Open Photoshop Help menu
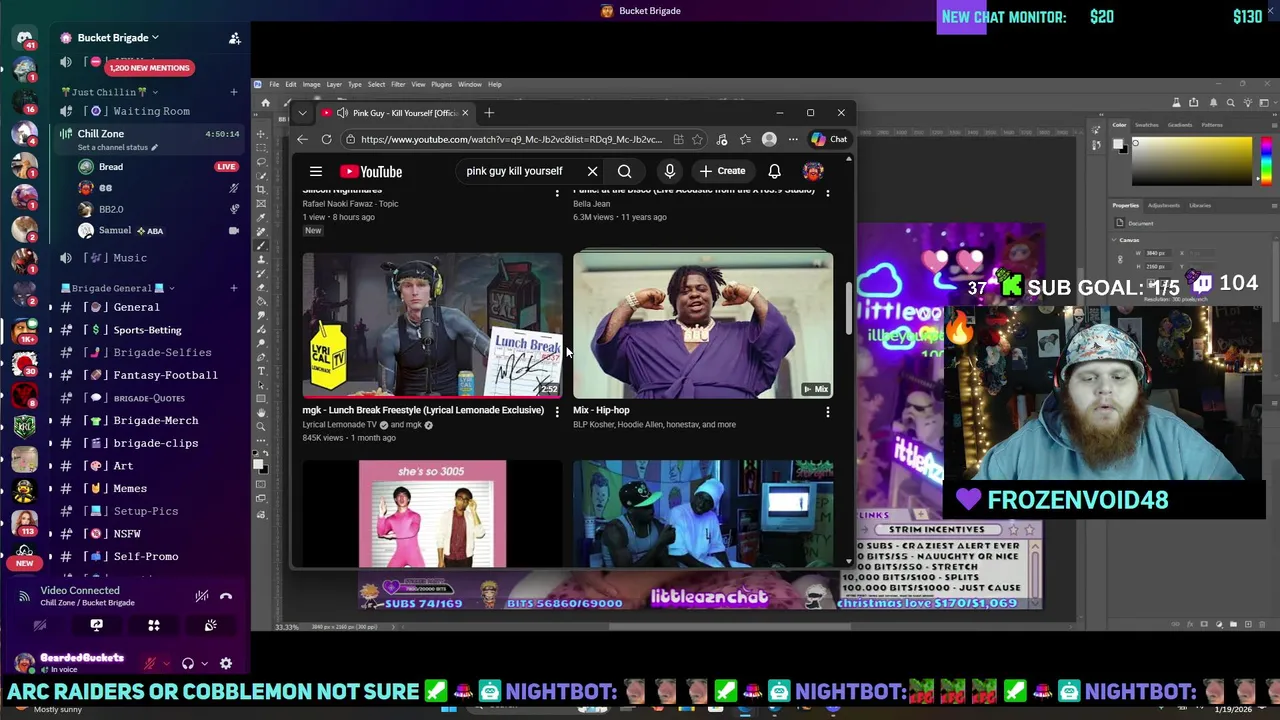This screenshot has width=1280, height=720. tap(495, 84)
